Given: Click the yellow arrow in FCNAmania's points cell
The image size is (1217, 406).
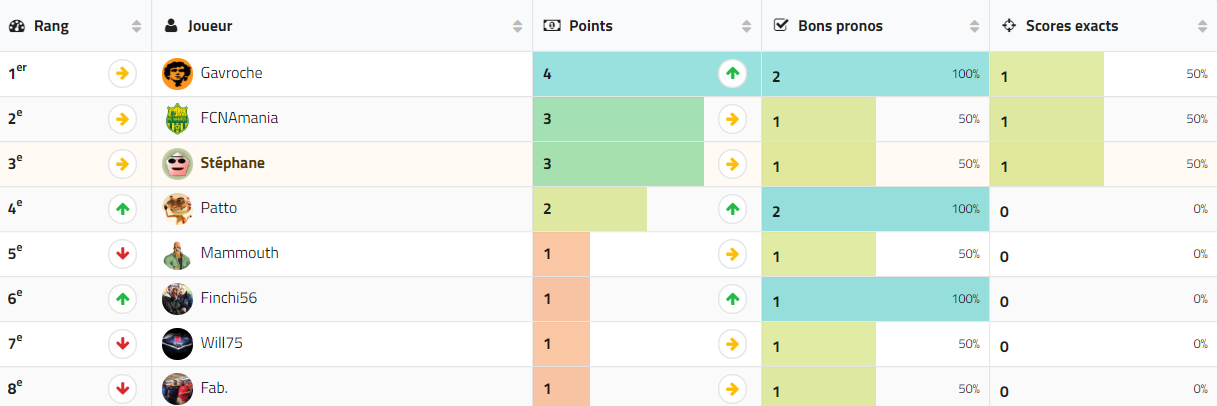Looking at the screenshot, I should pyautogui.click(x=732, y=119).
